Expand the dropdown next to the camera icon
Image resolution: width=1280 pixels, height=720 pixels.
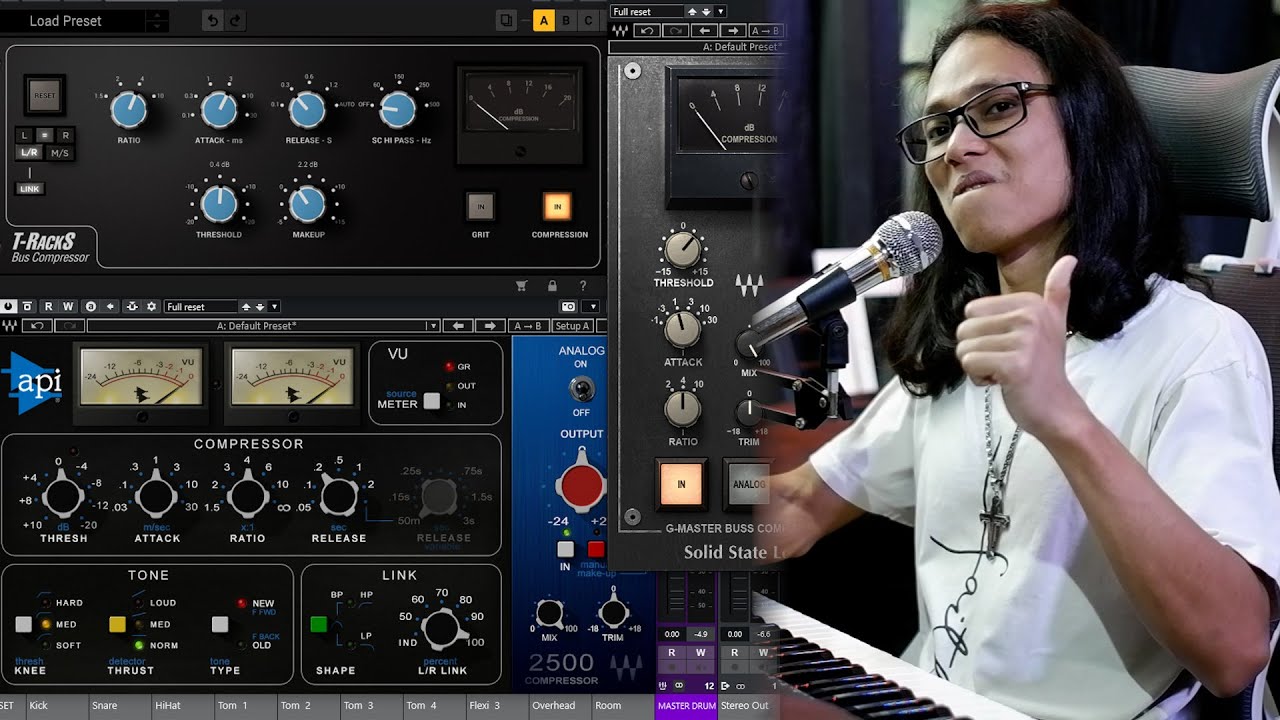point(591,306)
